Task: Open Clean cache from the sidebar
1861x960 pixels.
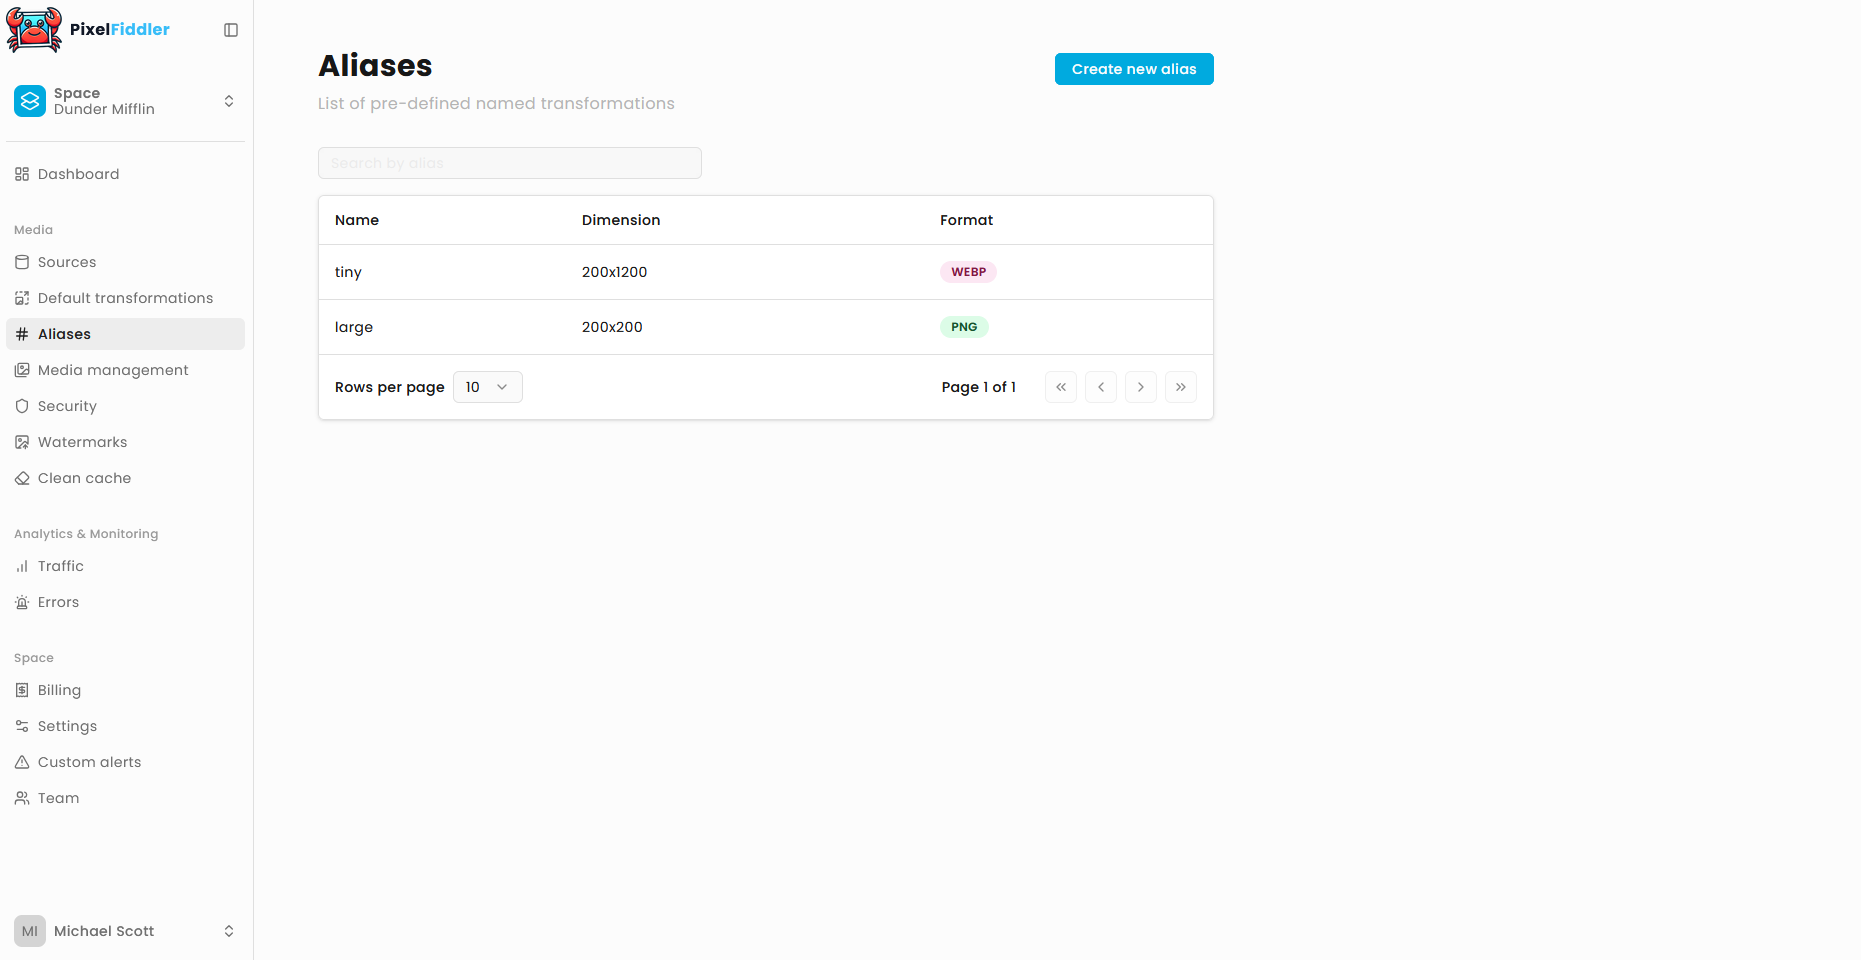Action: tap(83, 477)
